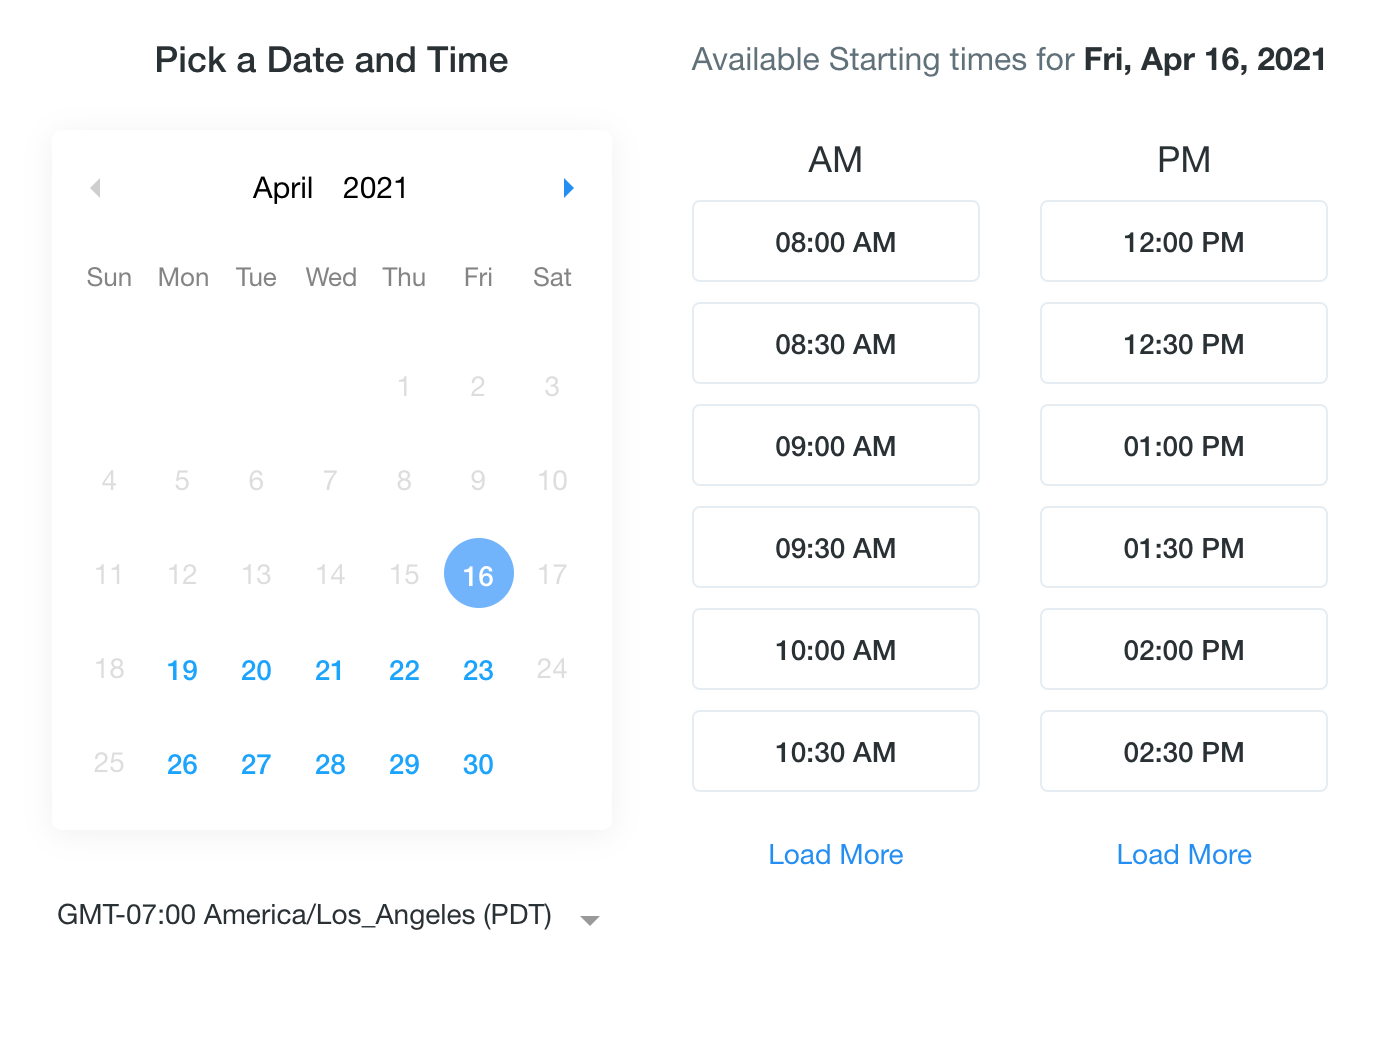Pick April 30 on the calendar
Viewport: 1386px width, 1038px height.
coord(478,764)
